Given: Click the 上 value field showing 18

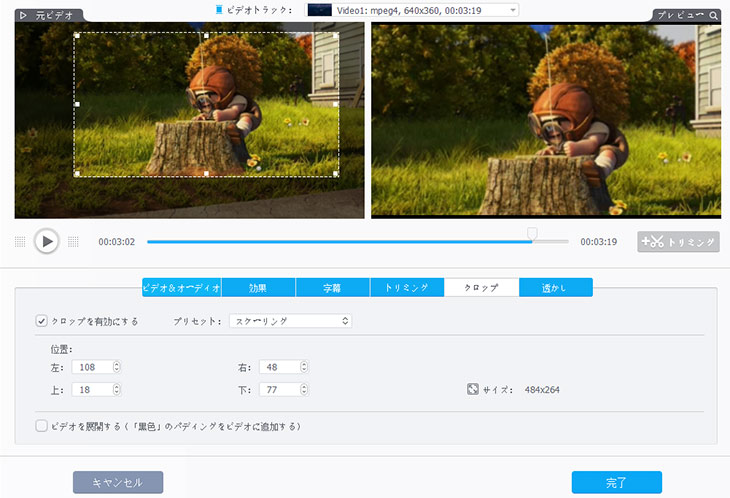Looking at the screenshot, I should pyautogui.click(x=92, y=389).
